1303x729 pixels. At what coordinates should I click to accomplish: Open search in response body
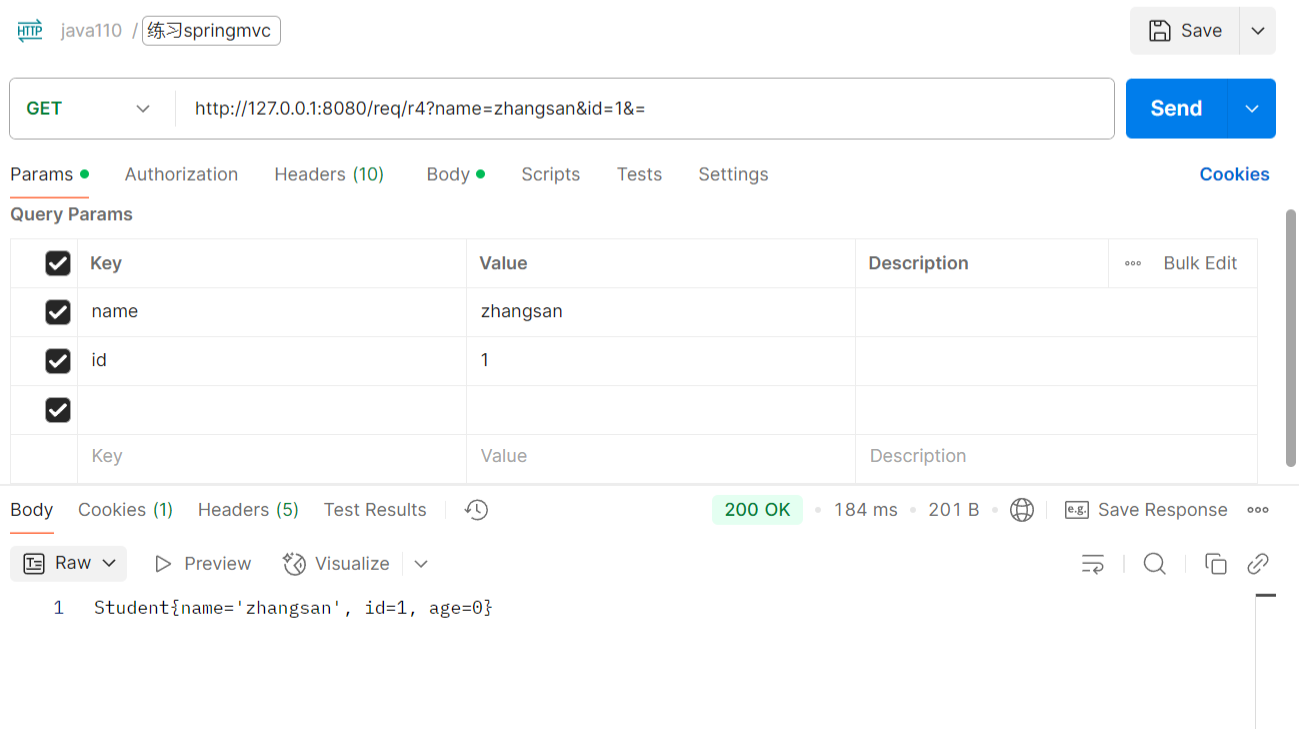1155,564
